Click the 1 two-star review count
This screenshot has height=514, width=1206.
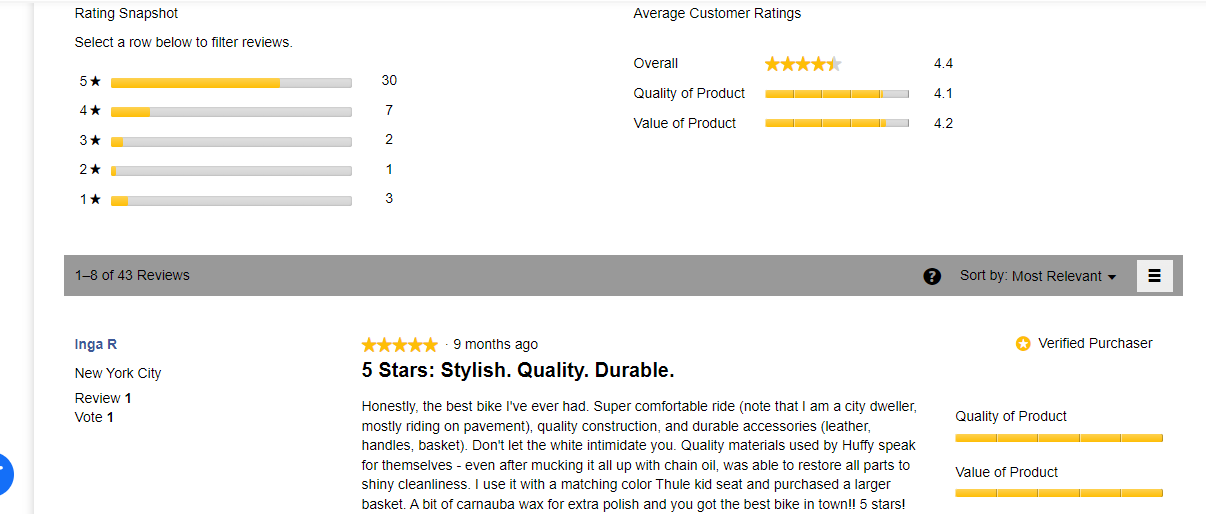[389, 170]
